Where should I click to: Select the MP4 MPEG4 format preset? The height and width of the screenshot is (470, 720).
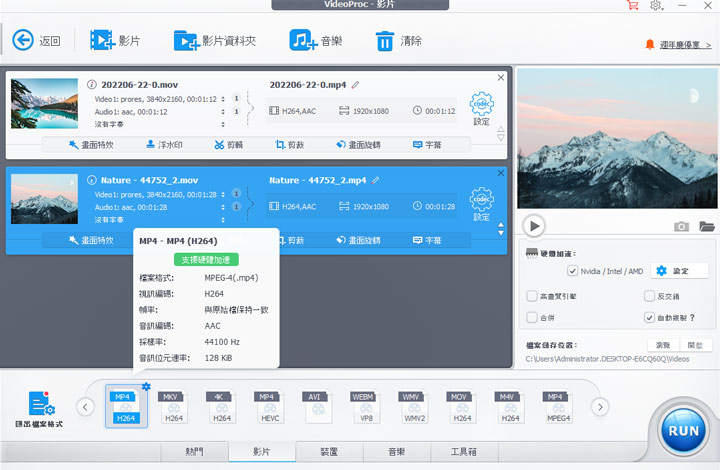[x=558, y=407]
